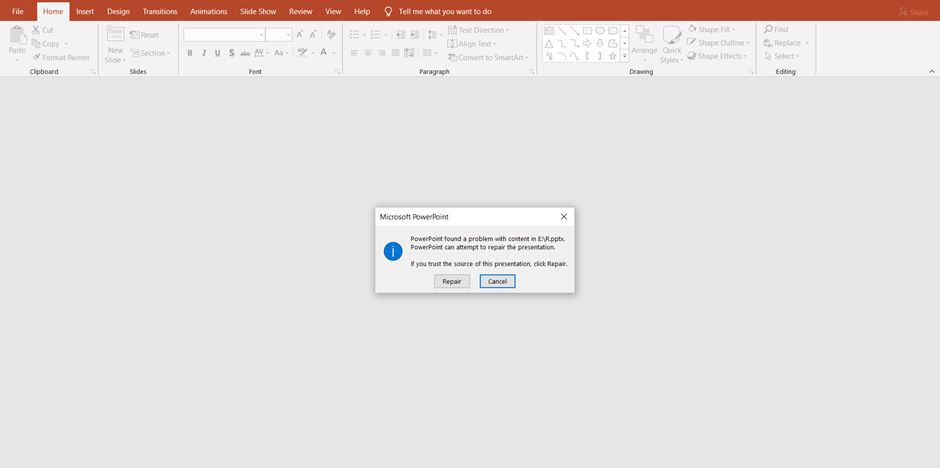The height and width of the screenshot is (468, 940).
Task: Click the Text Highlight Color icon
Action: [x=302, y=53]
